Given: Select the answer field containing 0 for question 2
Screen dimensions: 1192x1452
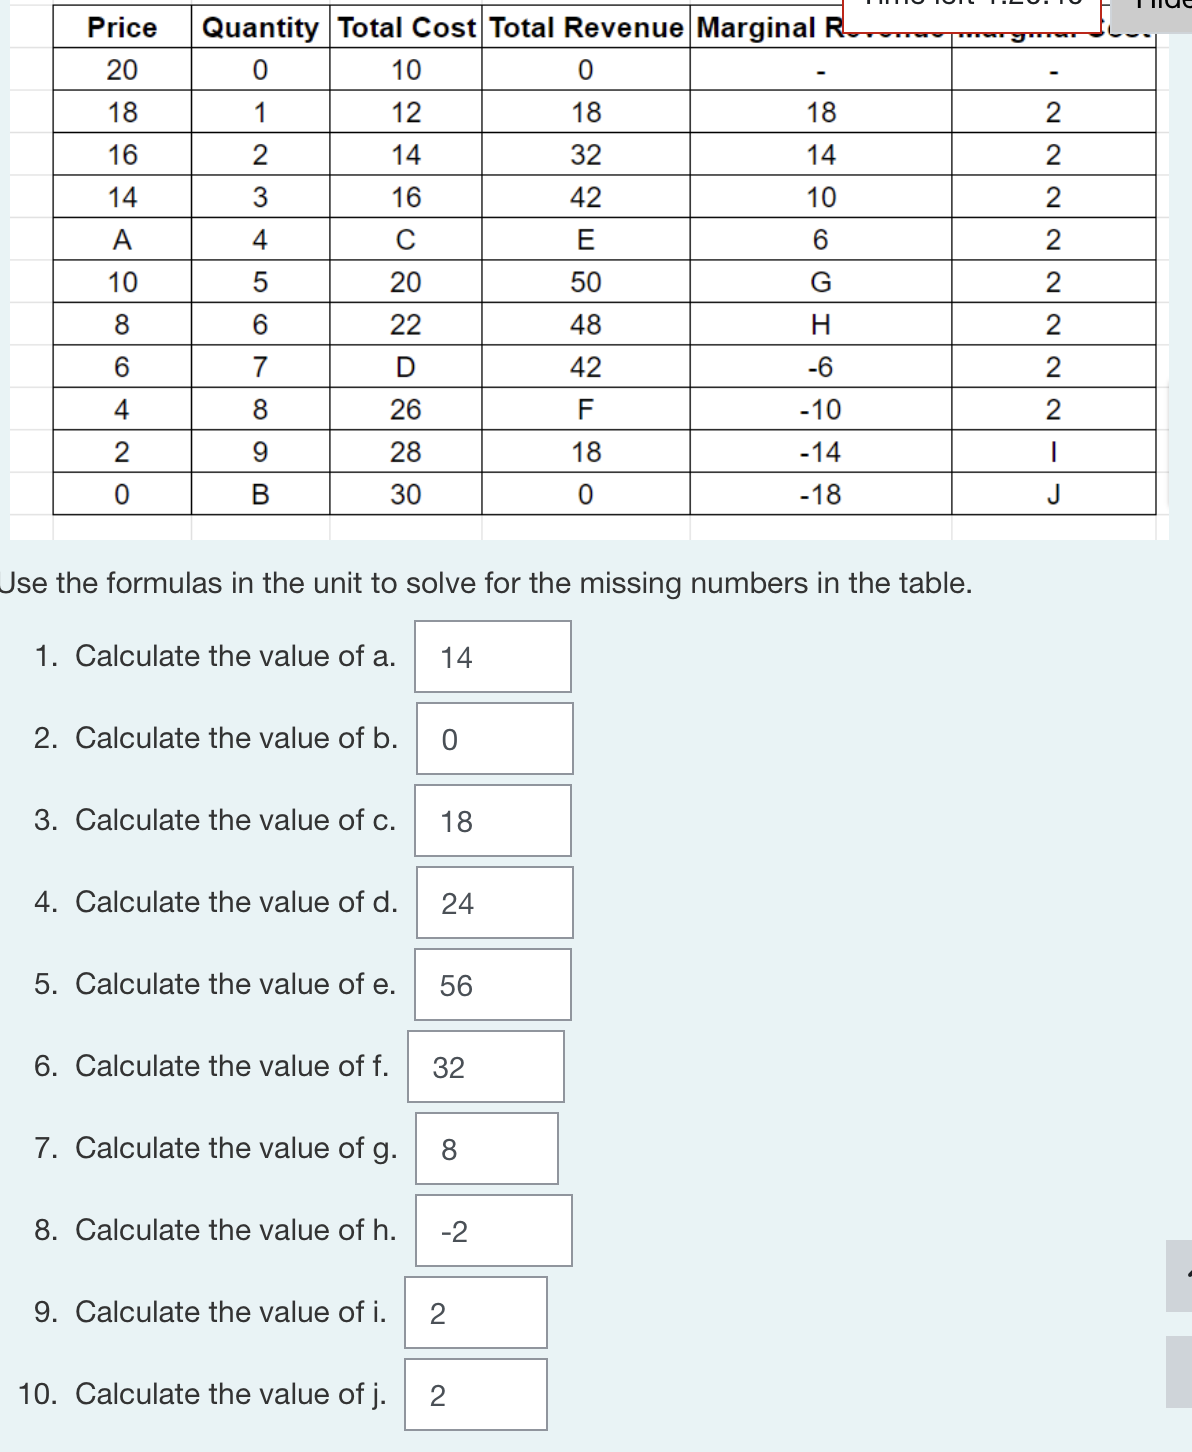Looking at the screenshot, I should [x=492, y=738].
